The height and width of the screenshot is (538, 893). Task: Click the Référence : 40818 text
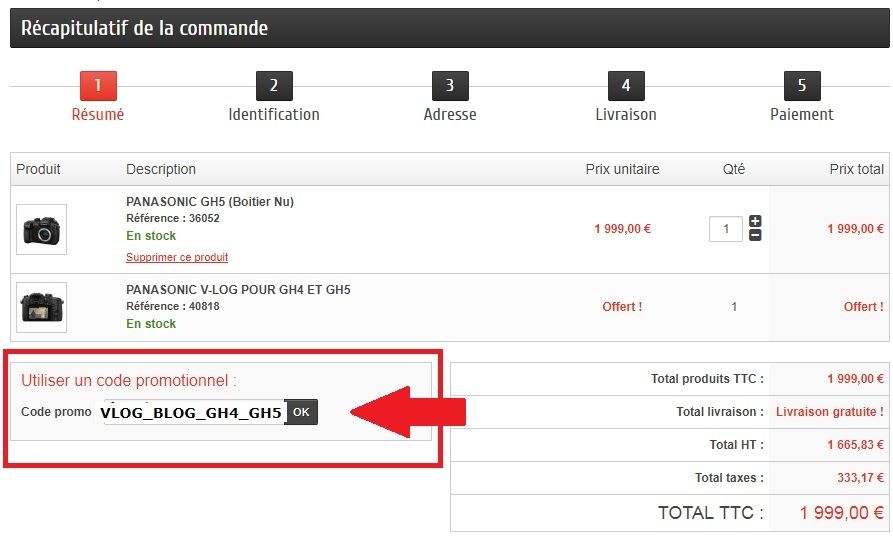pyautogui.click(x=173, y=306)
